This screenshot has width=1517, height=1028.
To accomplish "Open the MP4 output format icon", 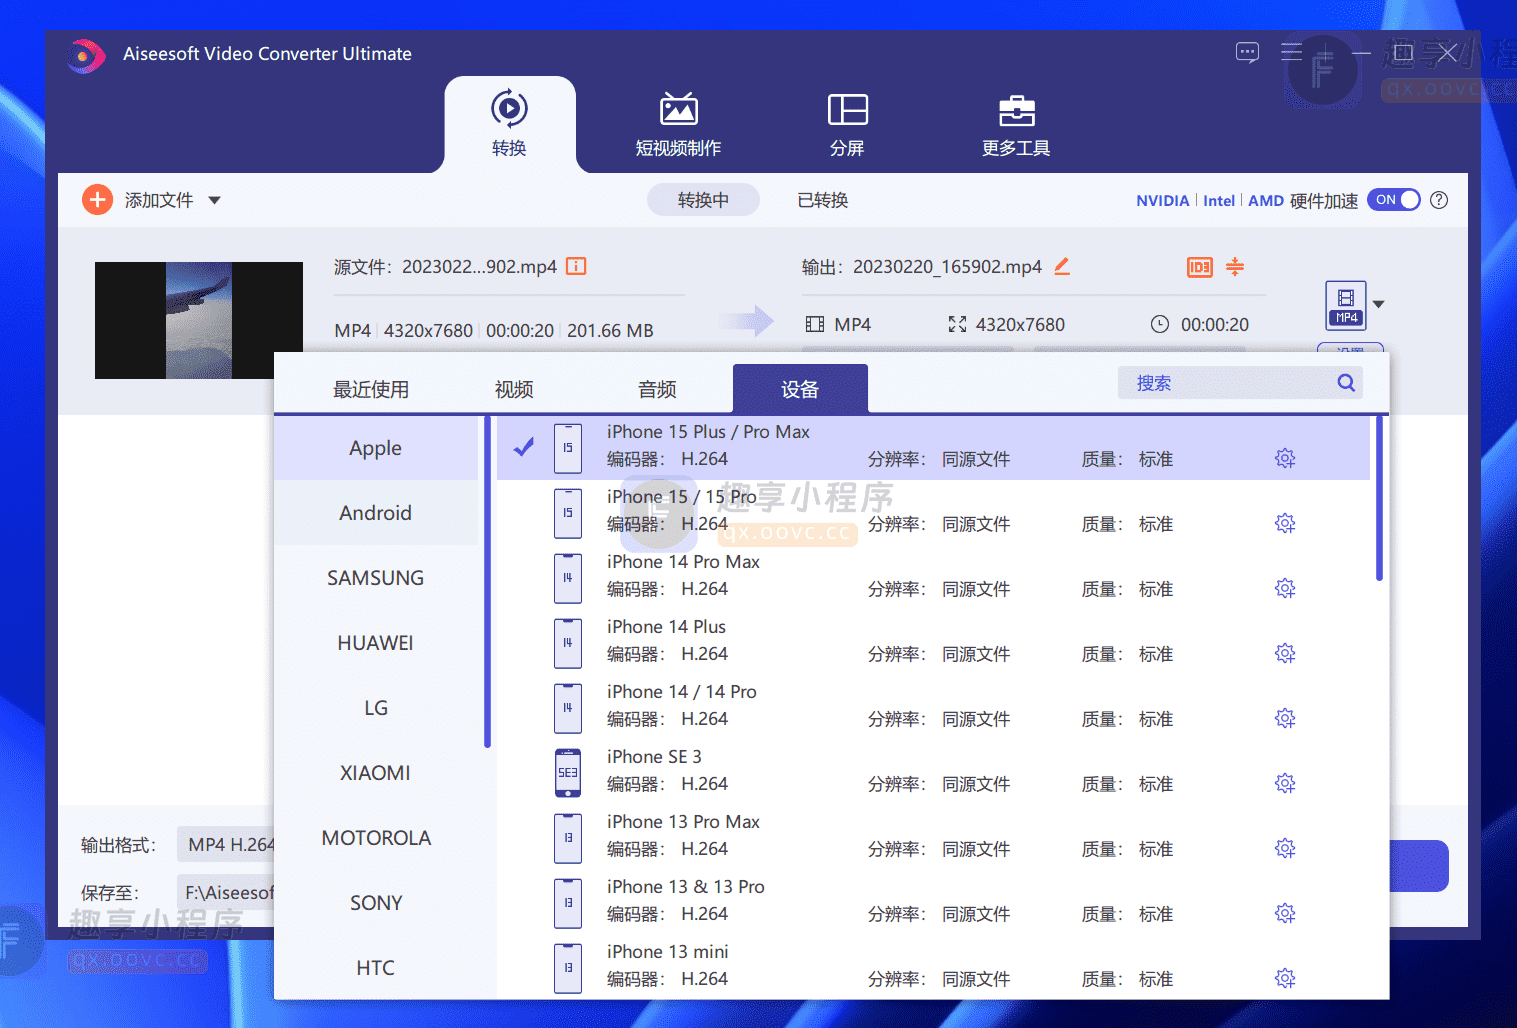I will (1346, 305).
